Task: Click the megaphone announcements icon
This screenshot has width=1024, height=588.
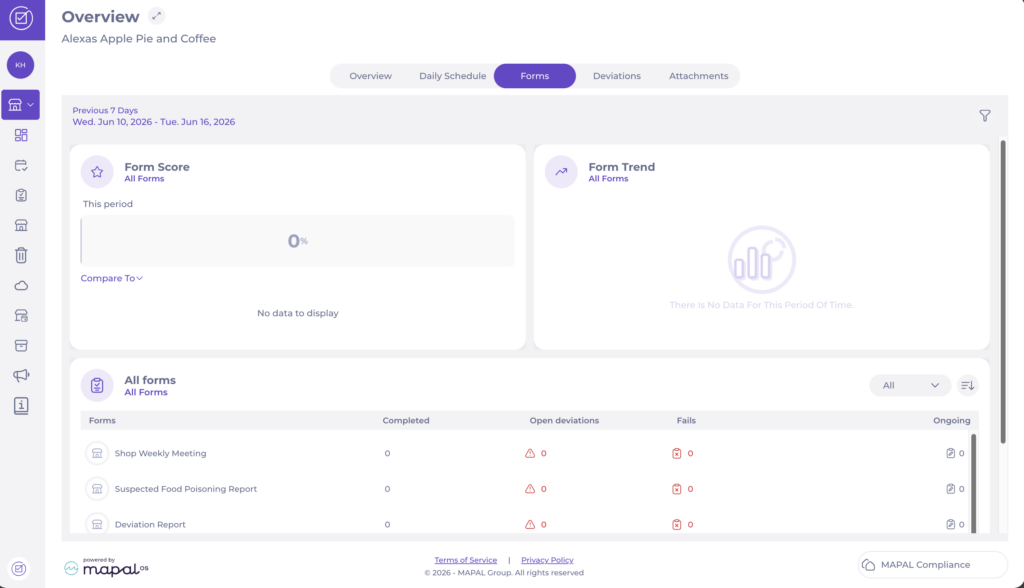Action: pyautogui.click(x=21, y=375)
